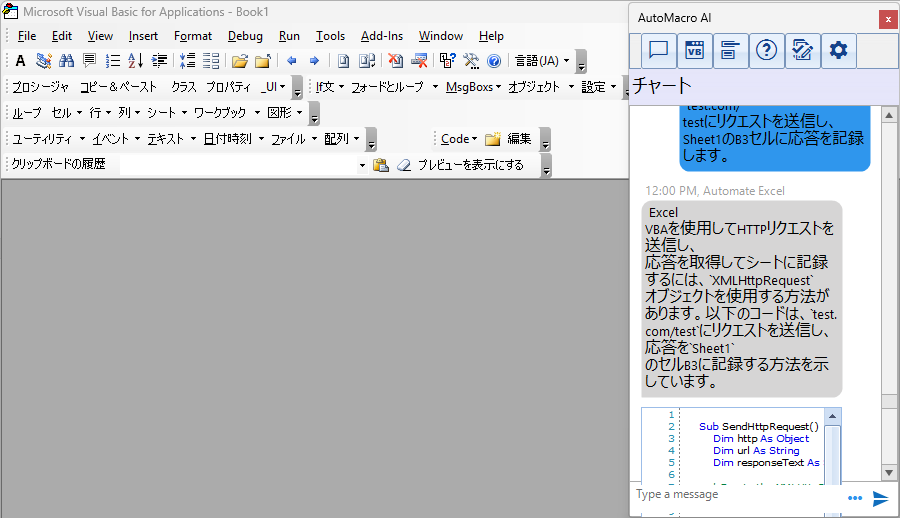
Task: Open the Debug menu
Action: coord(245,36)
